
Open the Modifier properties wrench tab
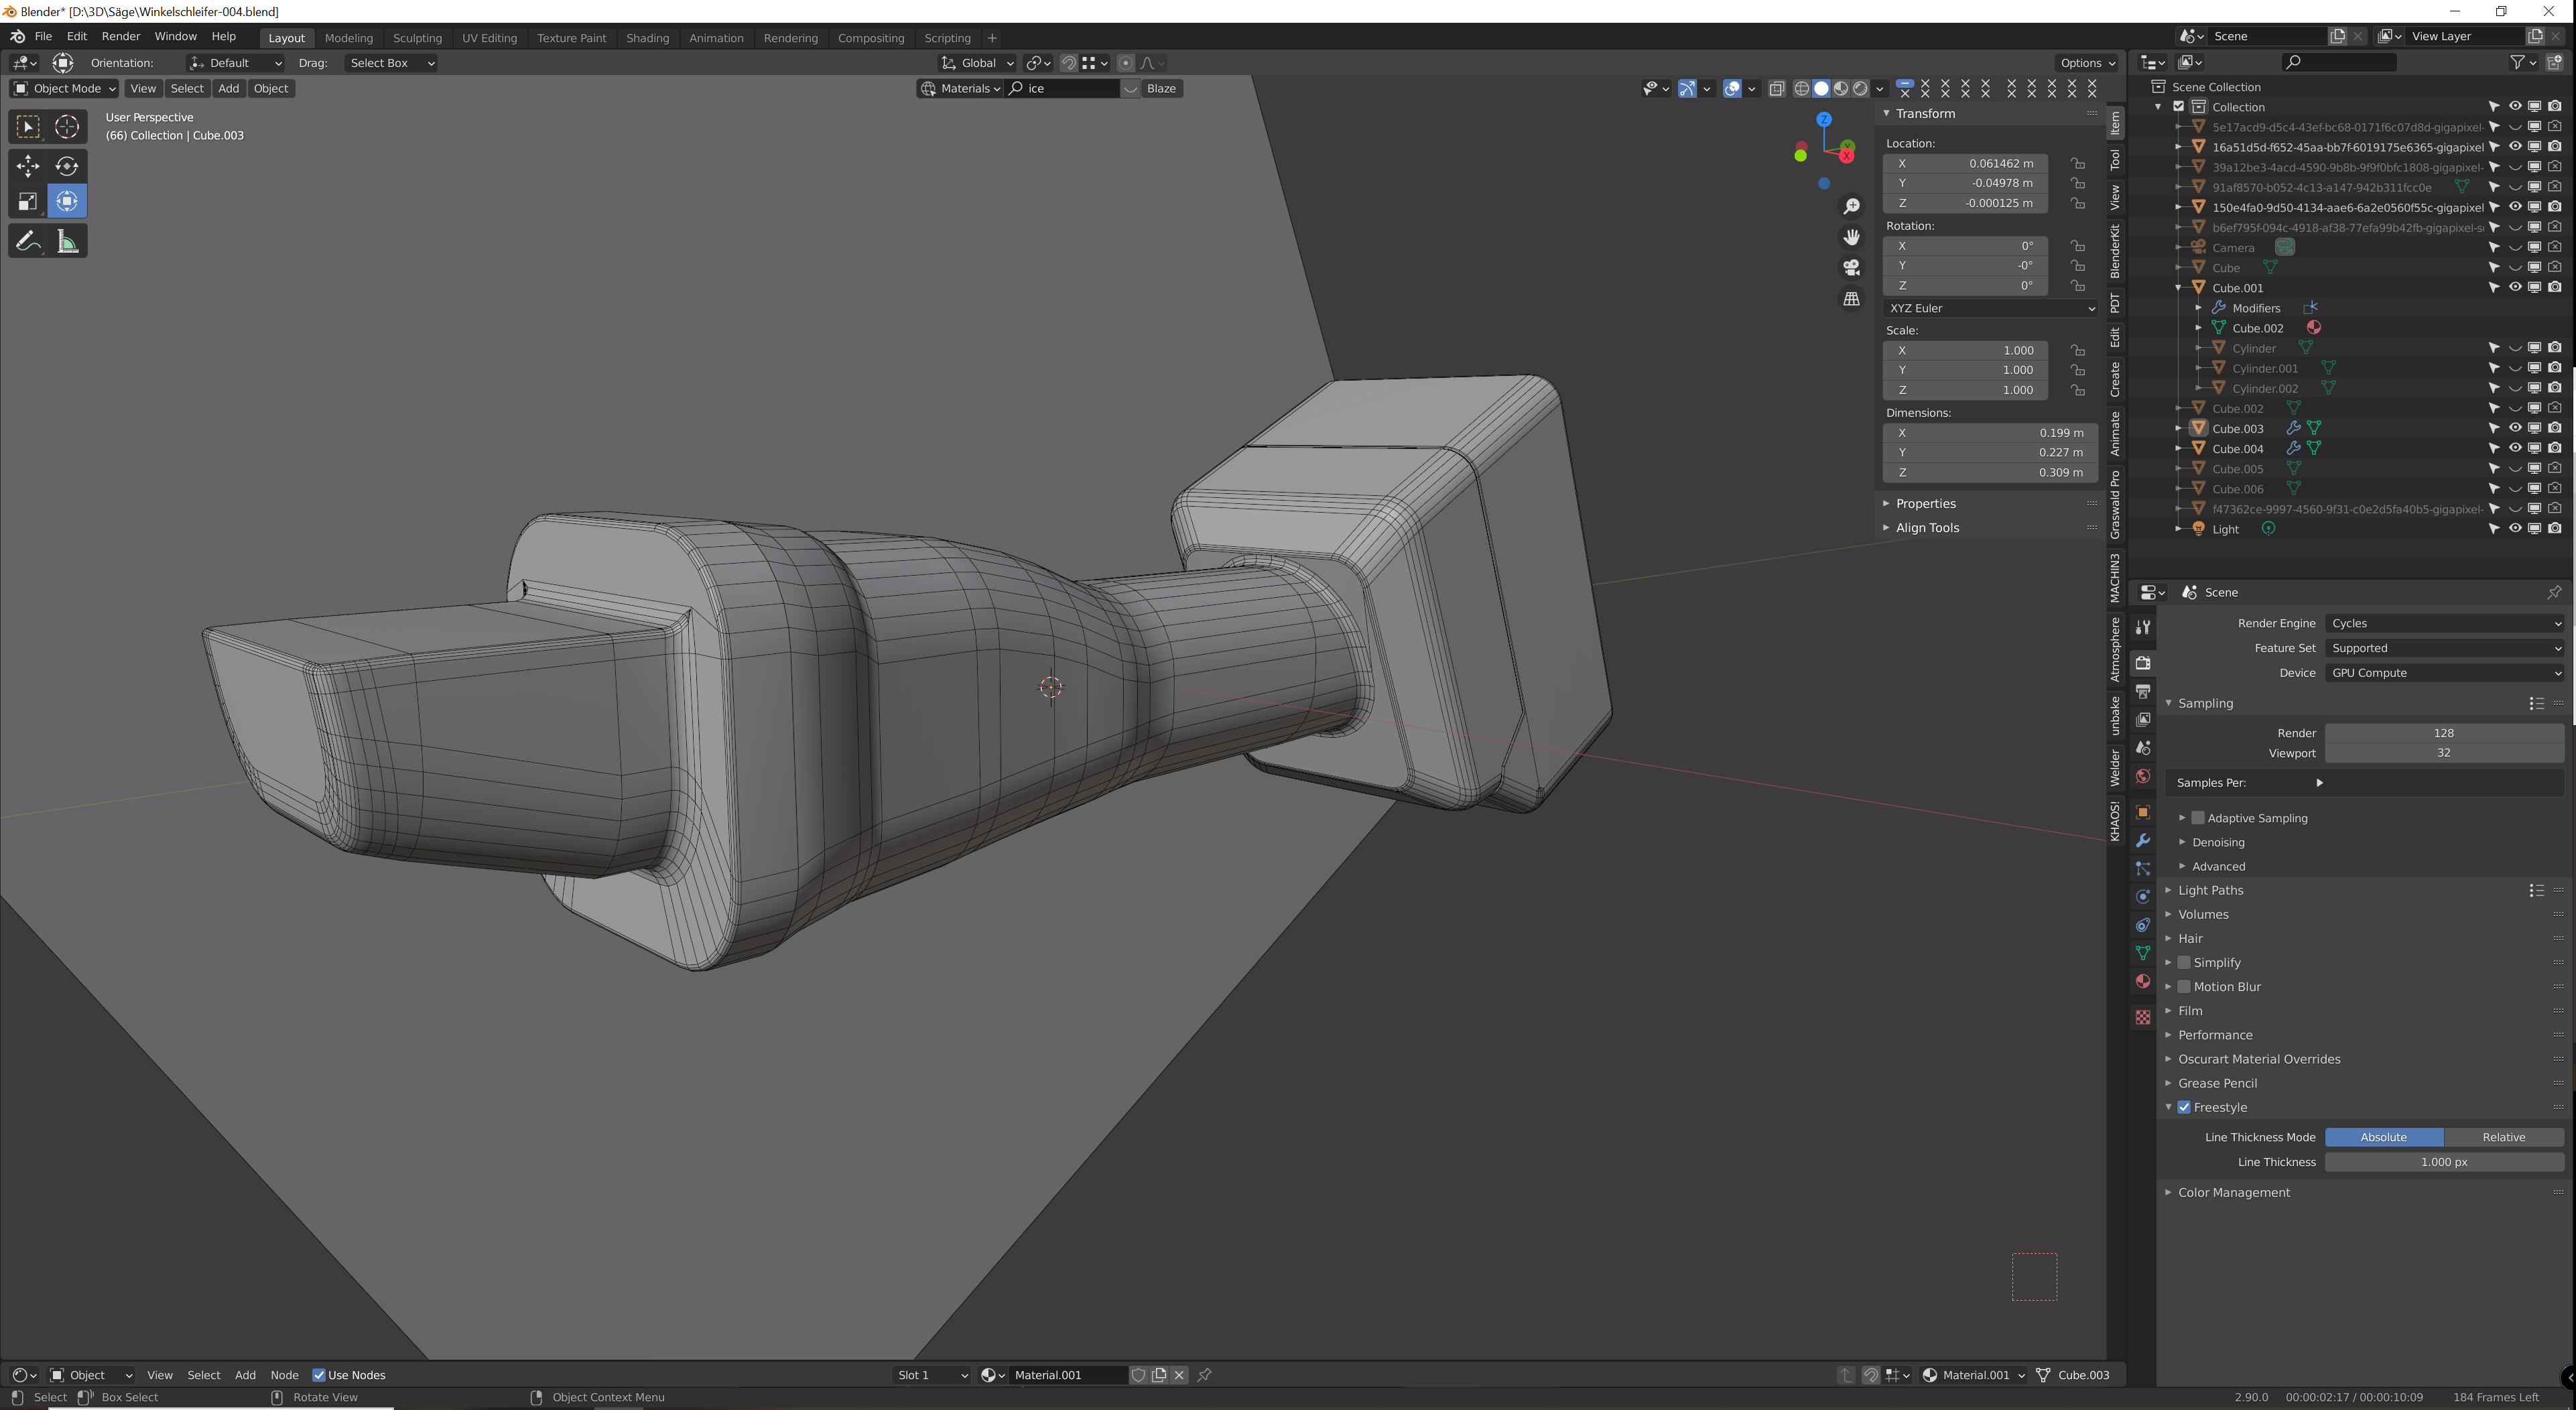2142,841
